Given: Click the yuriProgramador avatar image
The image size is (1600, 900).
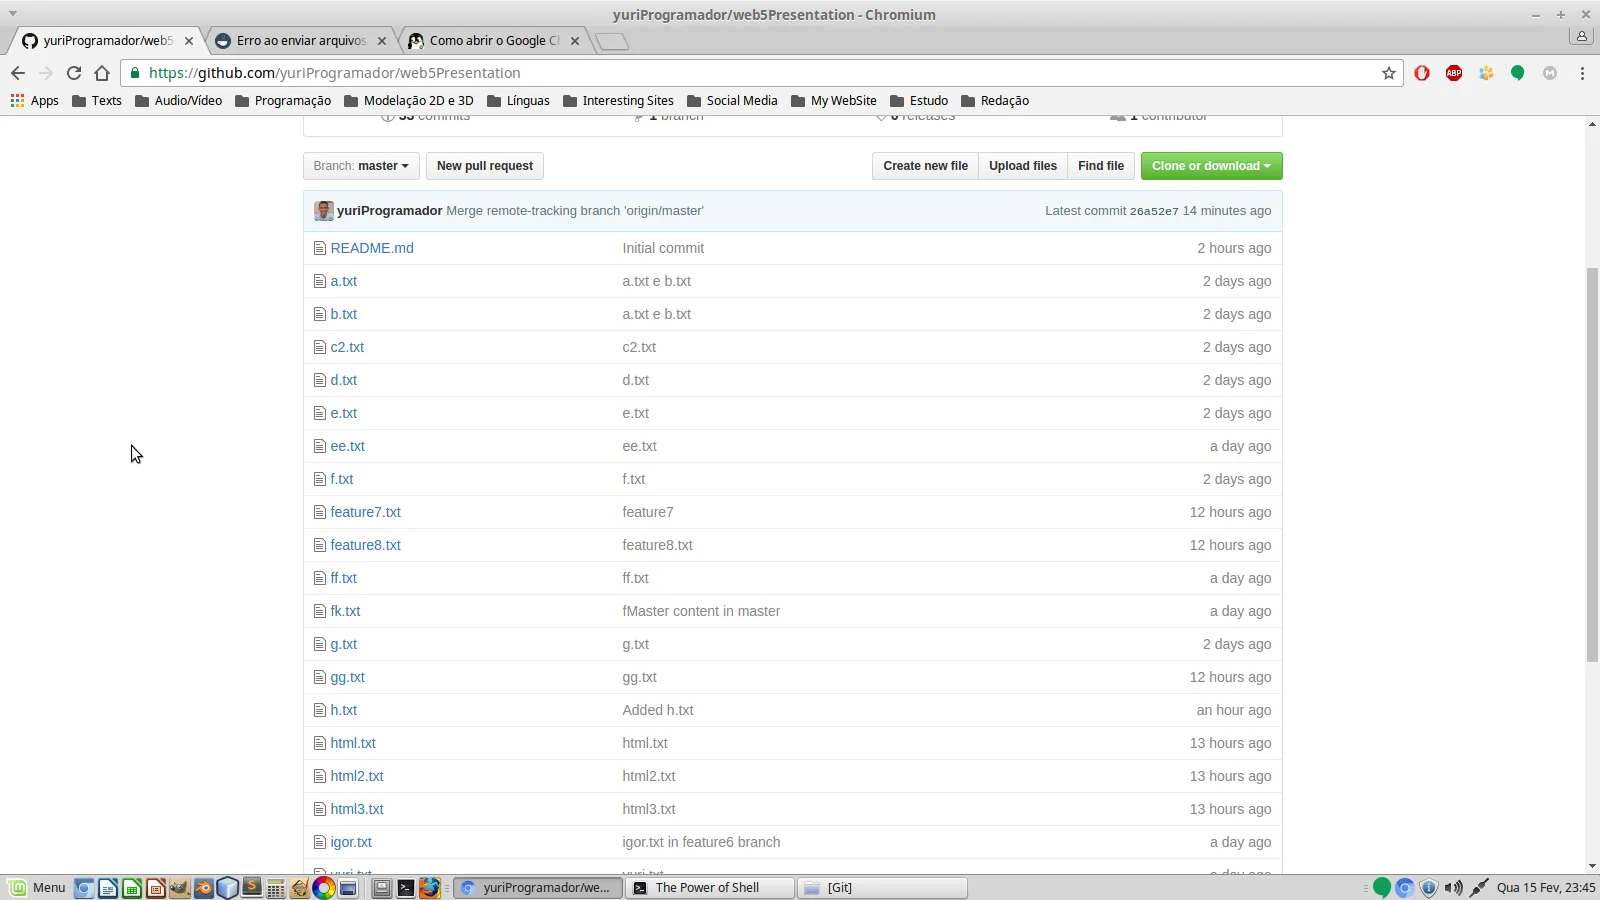Looking at the screenshot, I should coord(323,211).
